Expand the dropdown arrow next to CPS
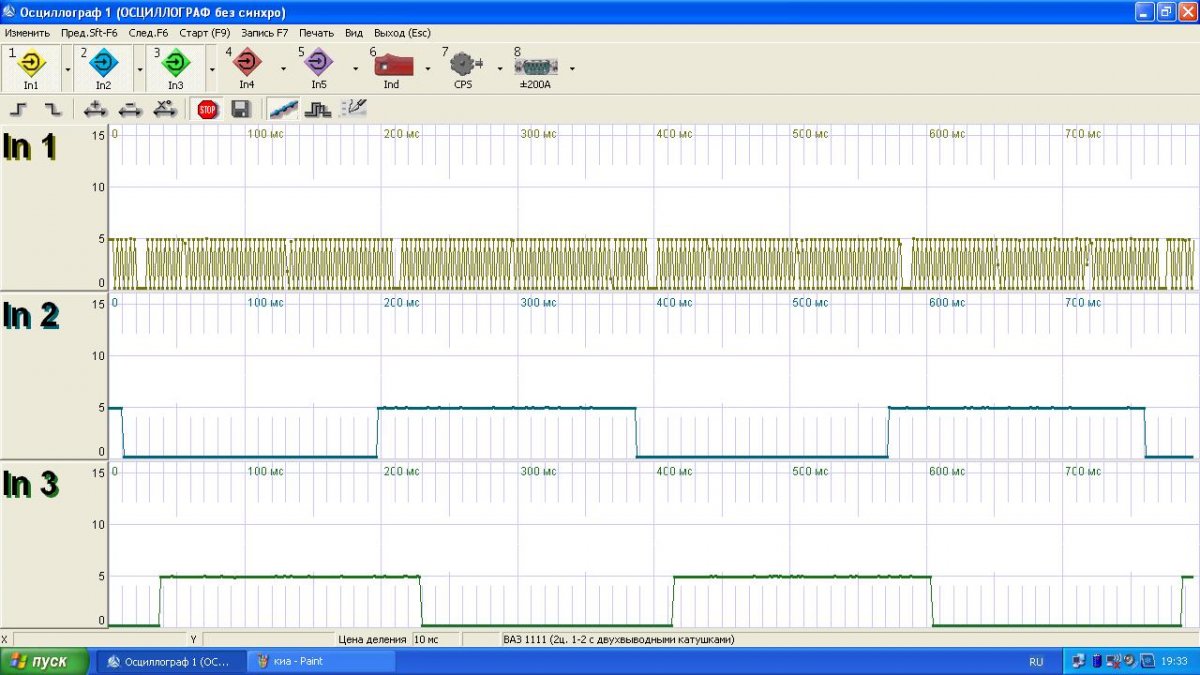The height and width of the screenshot is (675, 1200). (499, 69)
